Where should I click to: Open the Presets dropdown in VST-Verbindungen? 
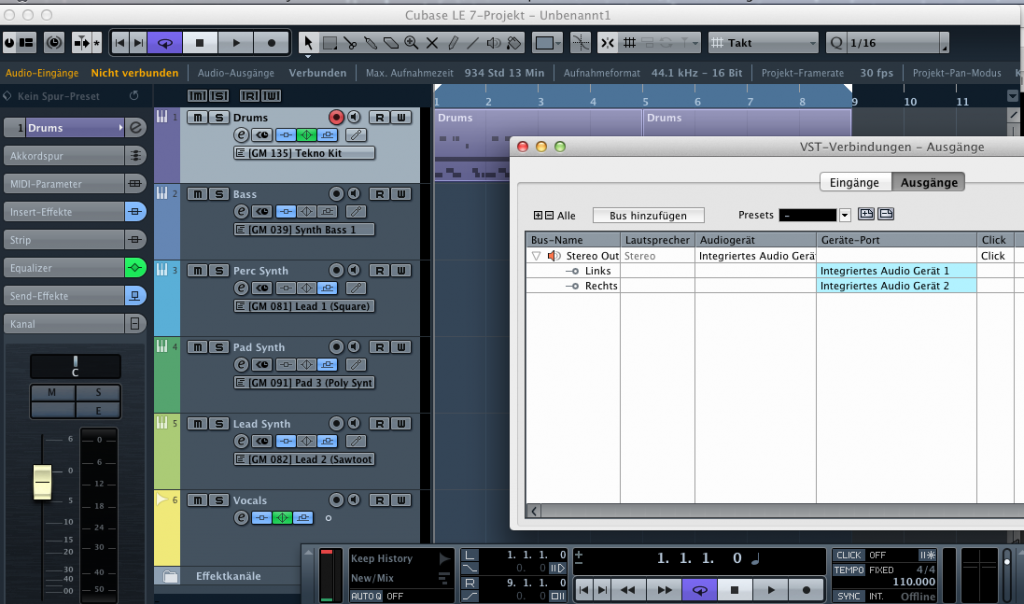845,215
